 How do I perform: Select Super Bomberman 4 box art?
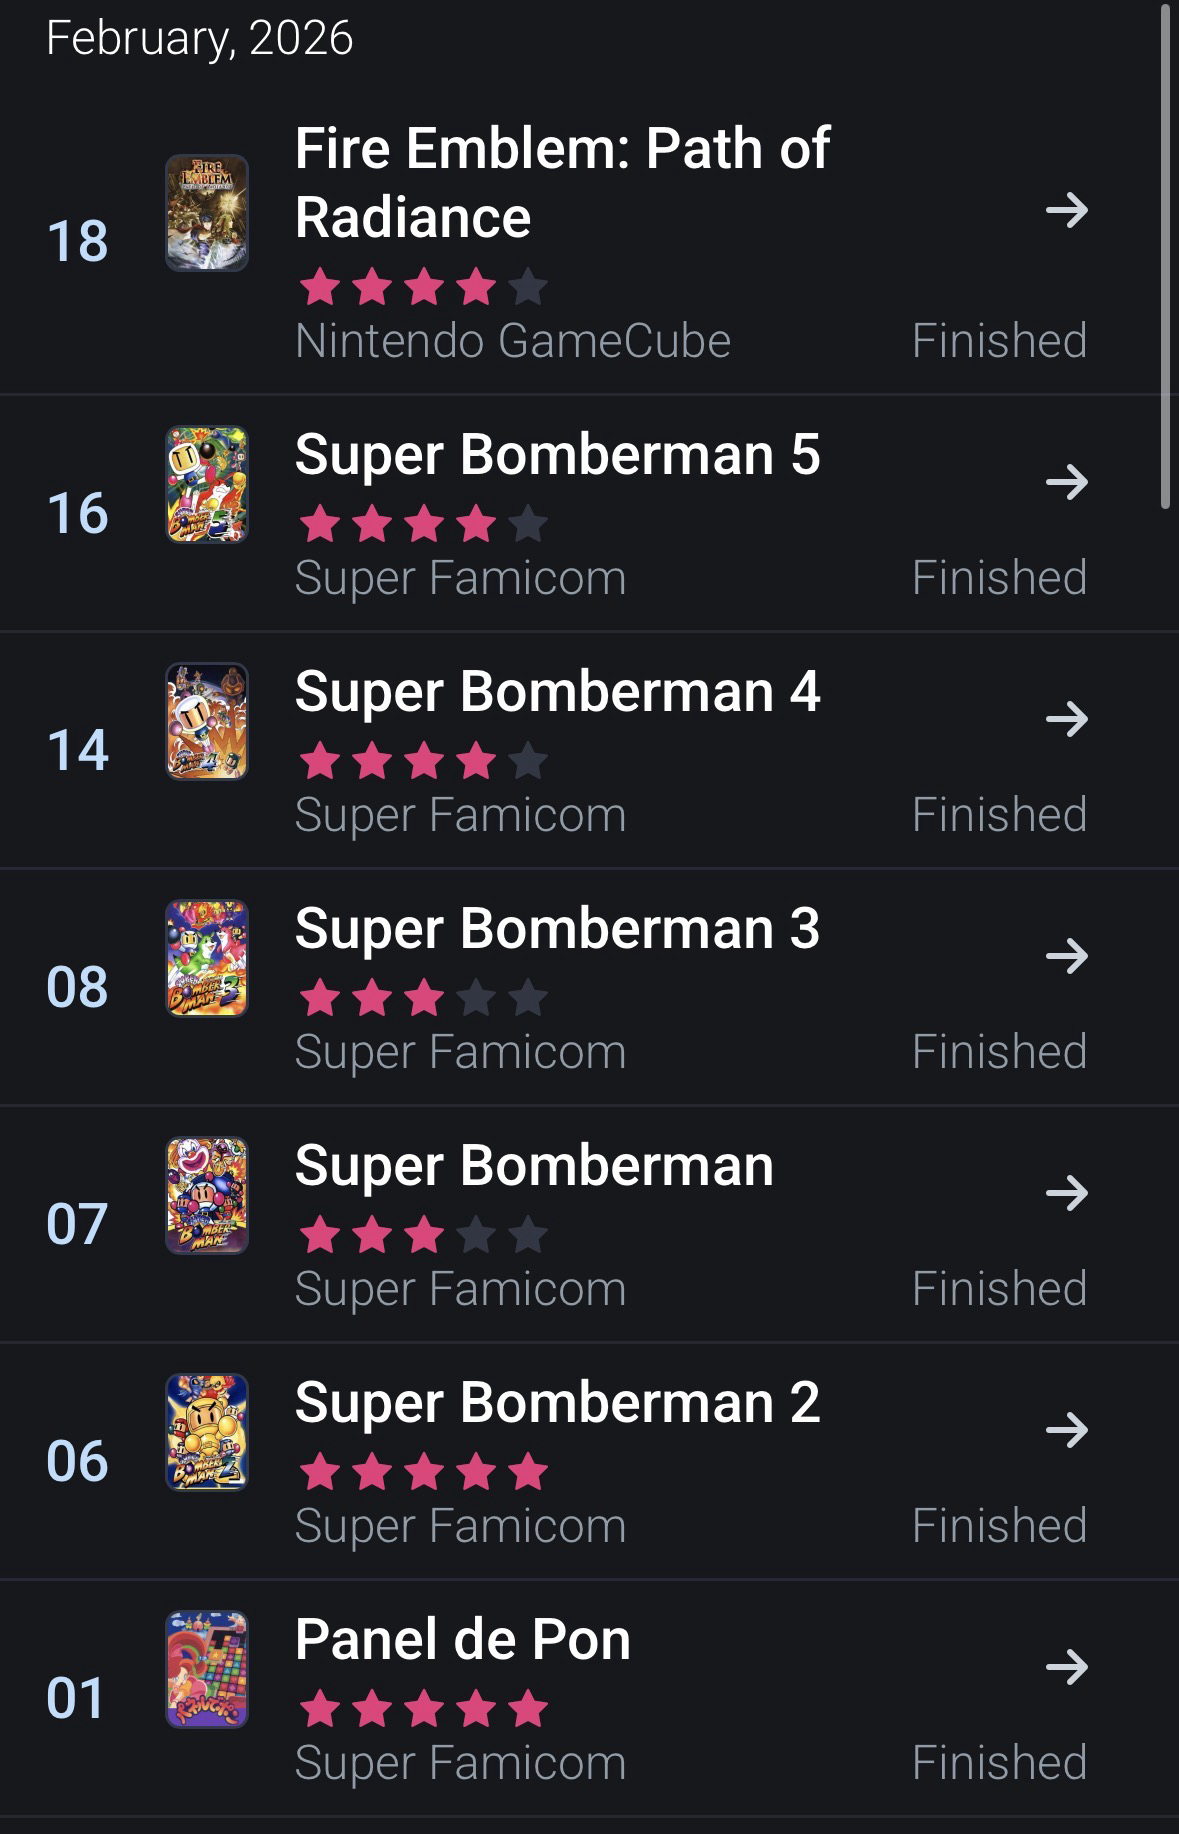(x=207, y=721)
